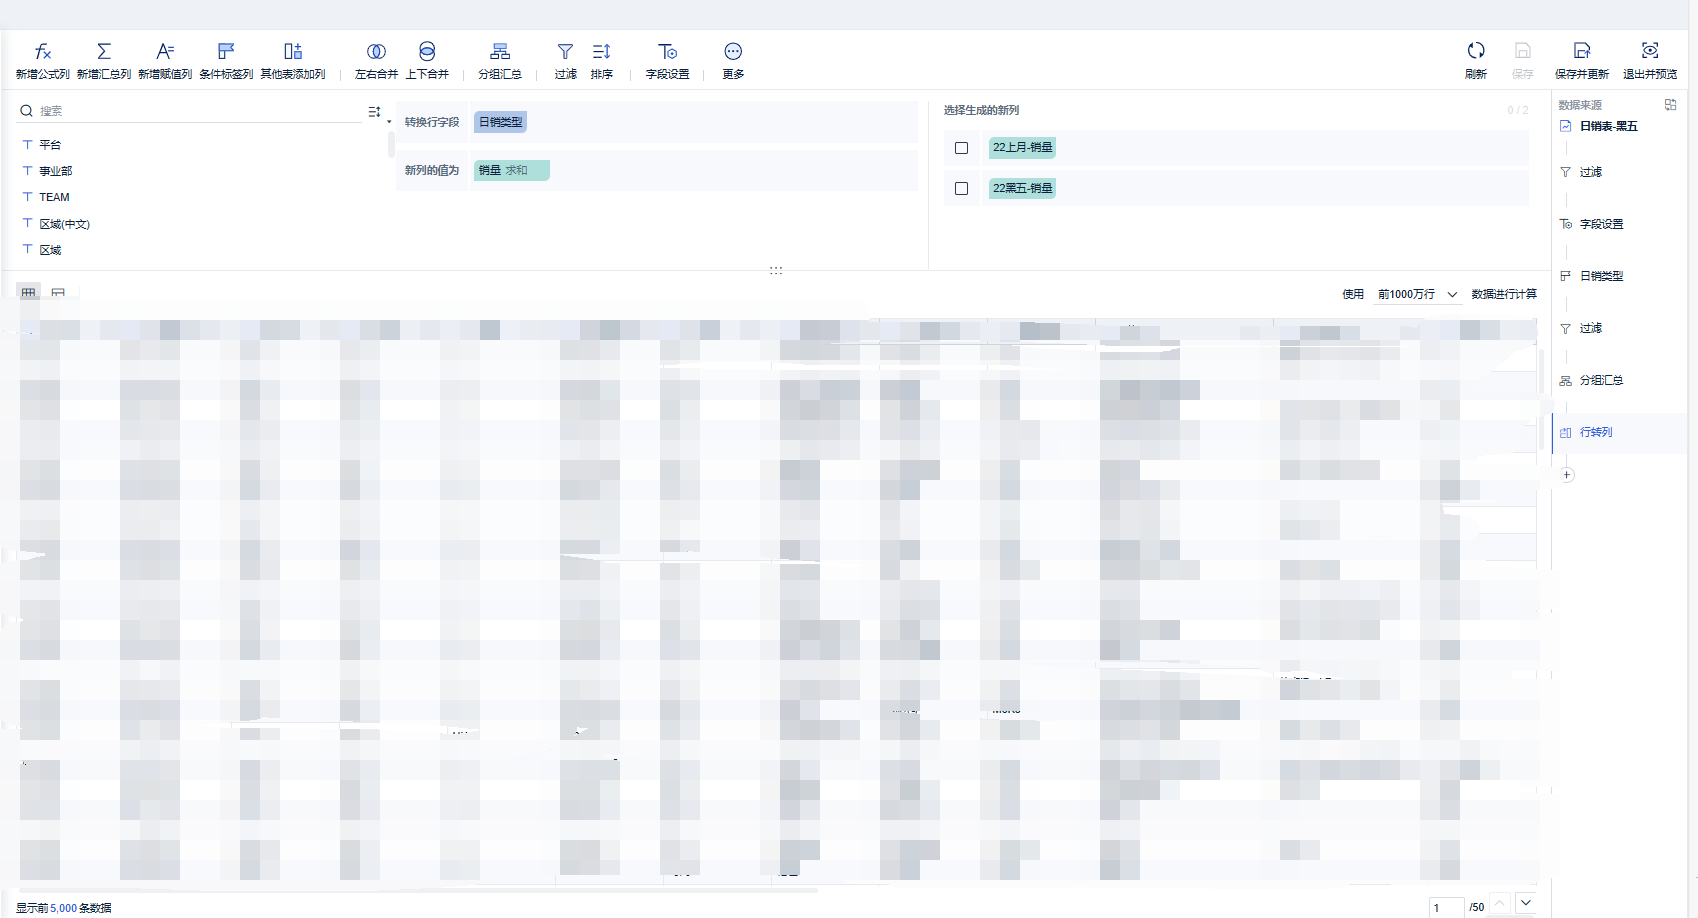The height and width of the screenshot is (918, 1698).
Task: Click the panel divider drag handle dots
Action: tap(776, 270)
